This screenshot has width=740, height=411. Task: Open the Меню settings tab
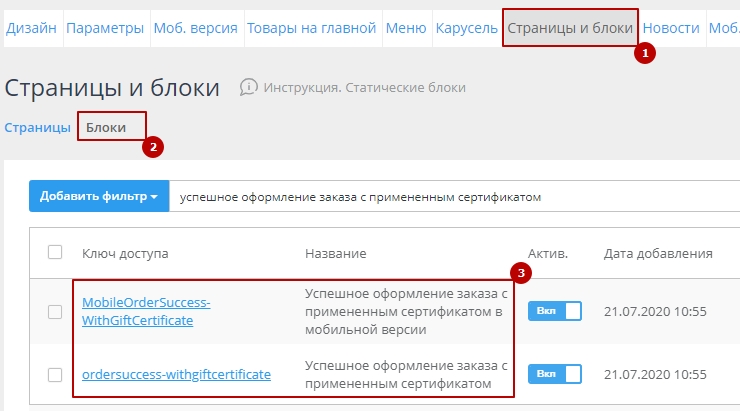click(x=407, y=28)
